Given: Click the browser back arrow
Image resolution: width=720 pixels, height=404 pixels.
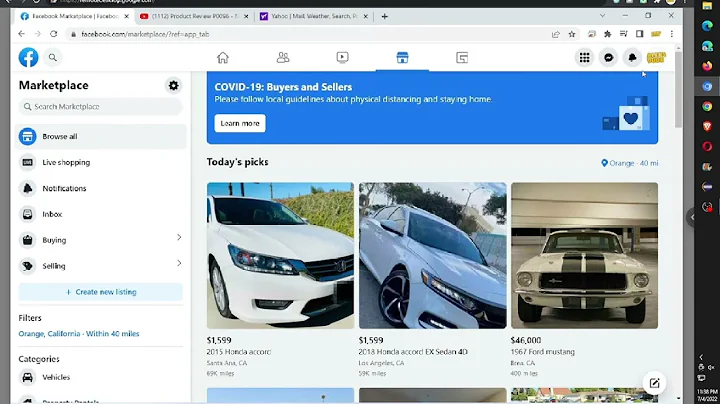Looking at the screenshot, I should coord(22,34).
